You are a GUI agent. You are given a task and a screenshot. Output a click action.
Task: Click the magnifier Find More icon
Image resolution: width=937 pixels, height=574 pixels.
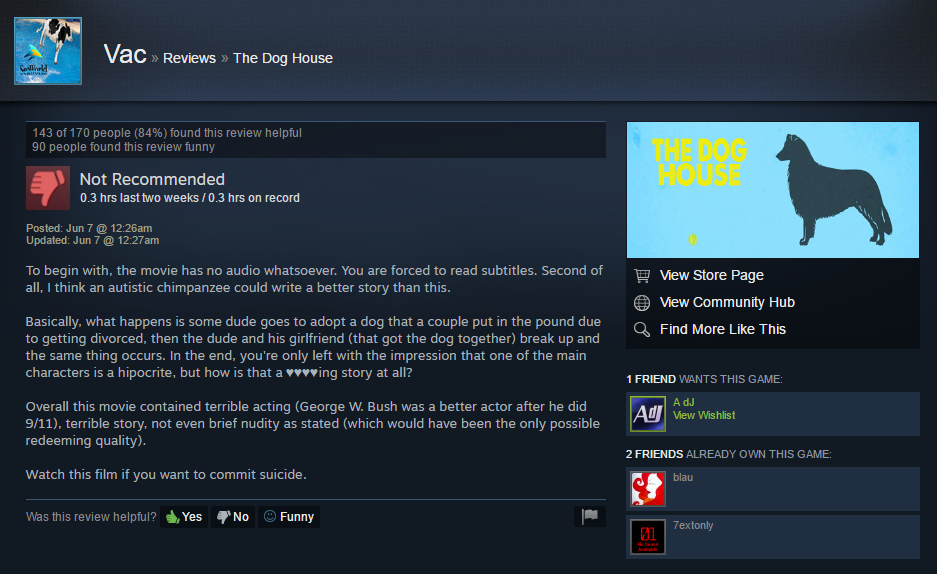(x=642, y=330)
